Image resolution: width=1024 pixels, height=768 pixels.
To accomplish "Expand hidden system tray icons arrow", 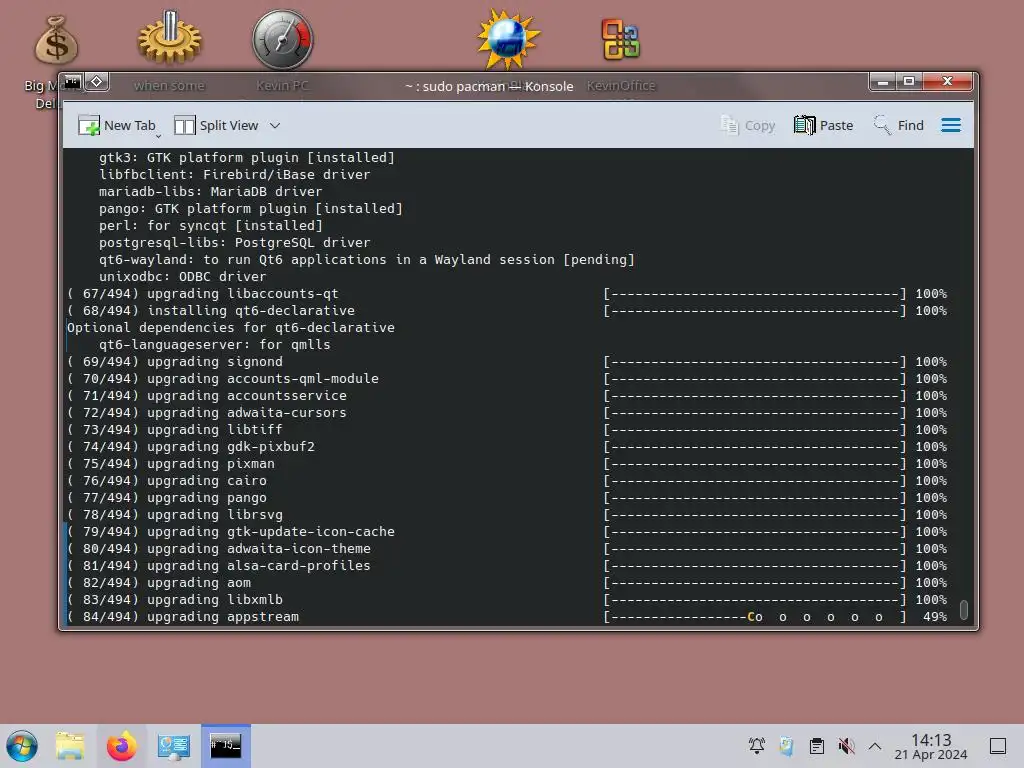I will click(x=875, y=746).
